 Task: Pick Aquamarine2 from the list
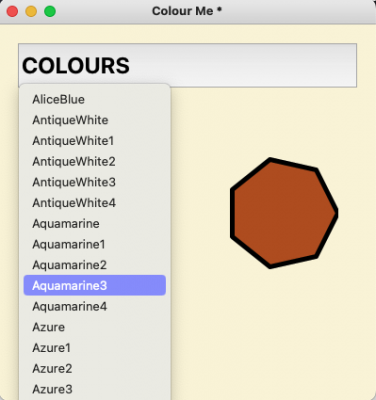click(95, 265)
